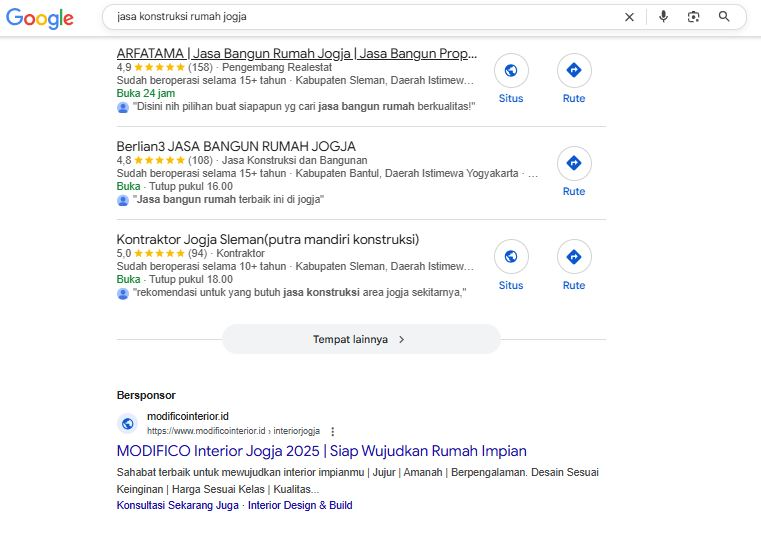
Task: Click the 4,8 star rating of Berlian3
Action: 160,160
